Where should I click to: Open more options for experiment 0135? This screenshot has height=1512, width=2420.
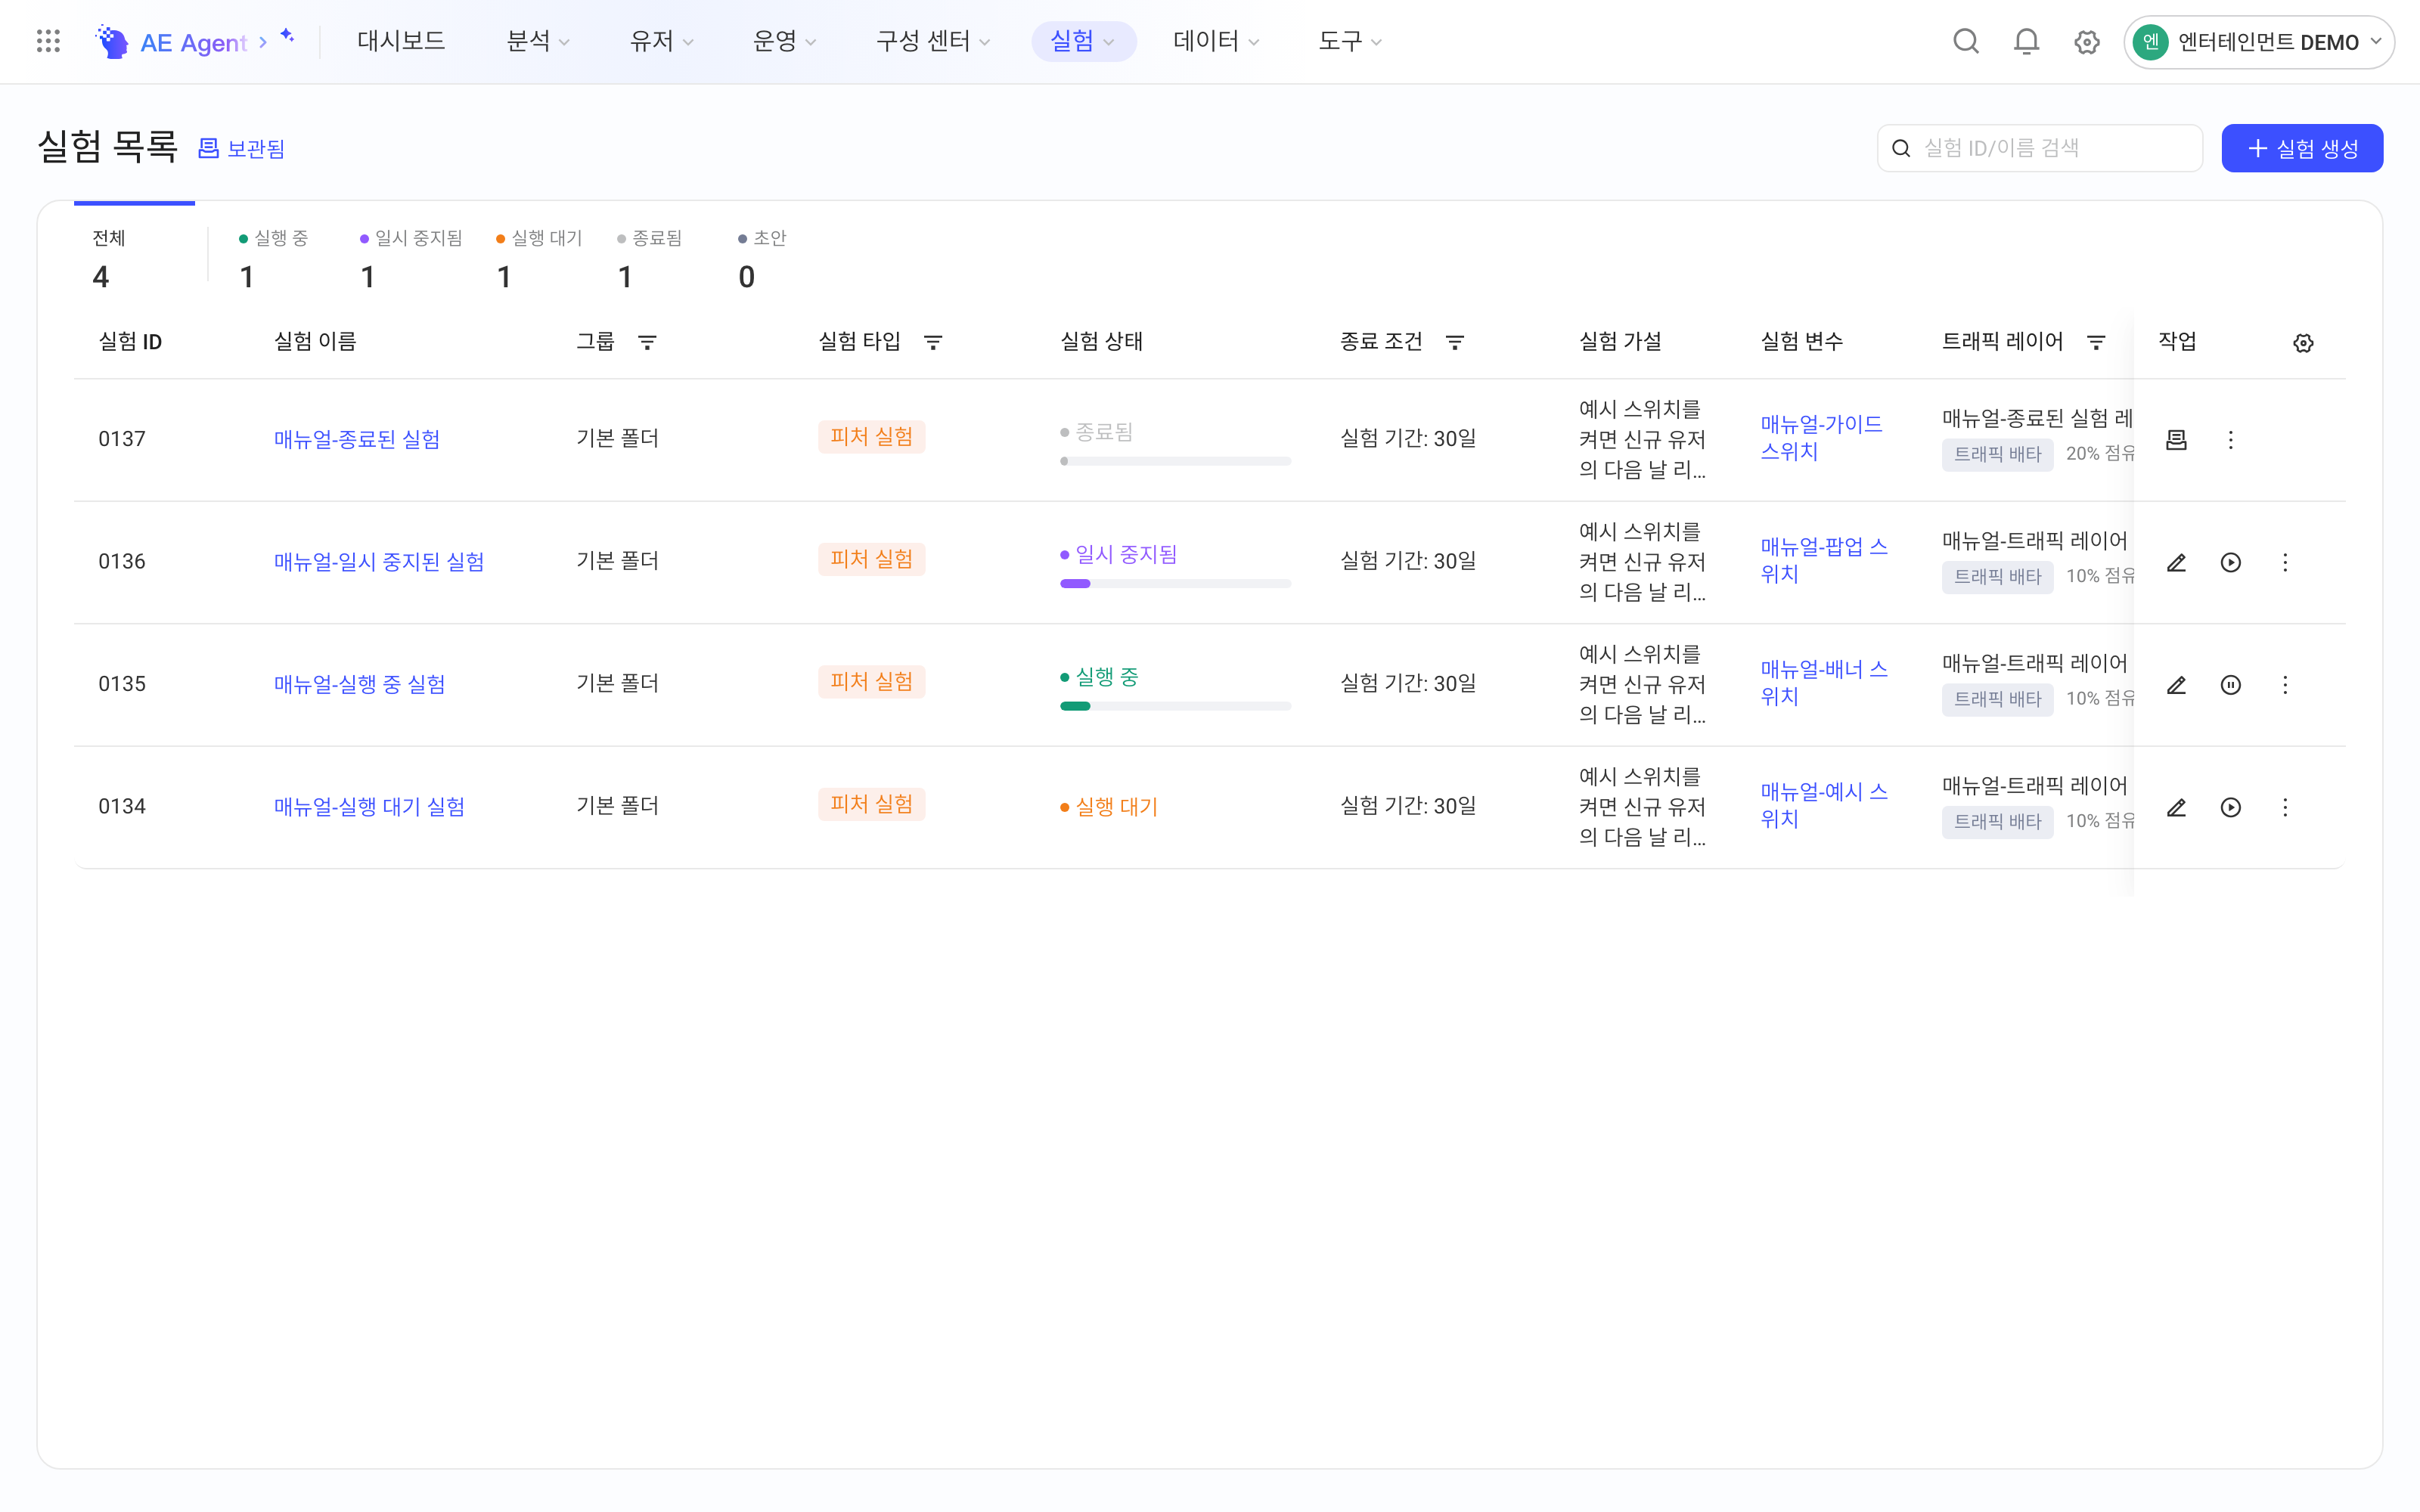pyautogui.click(x=2285, y=685)
